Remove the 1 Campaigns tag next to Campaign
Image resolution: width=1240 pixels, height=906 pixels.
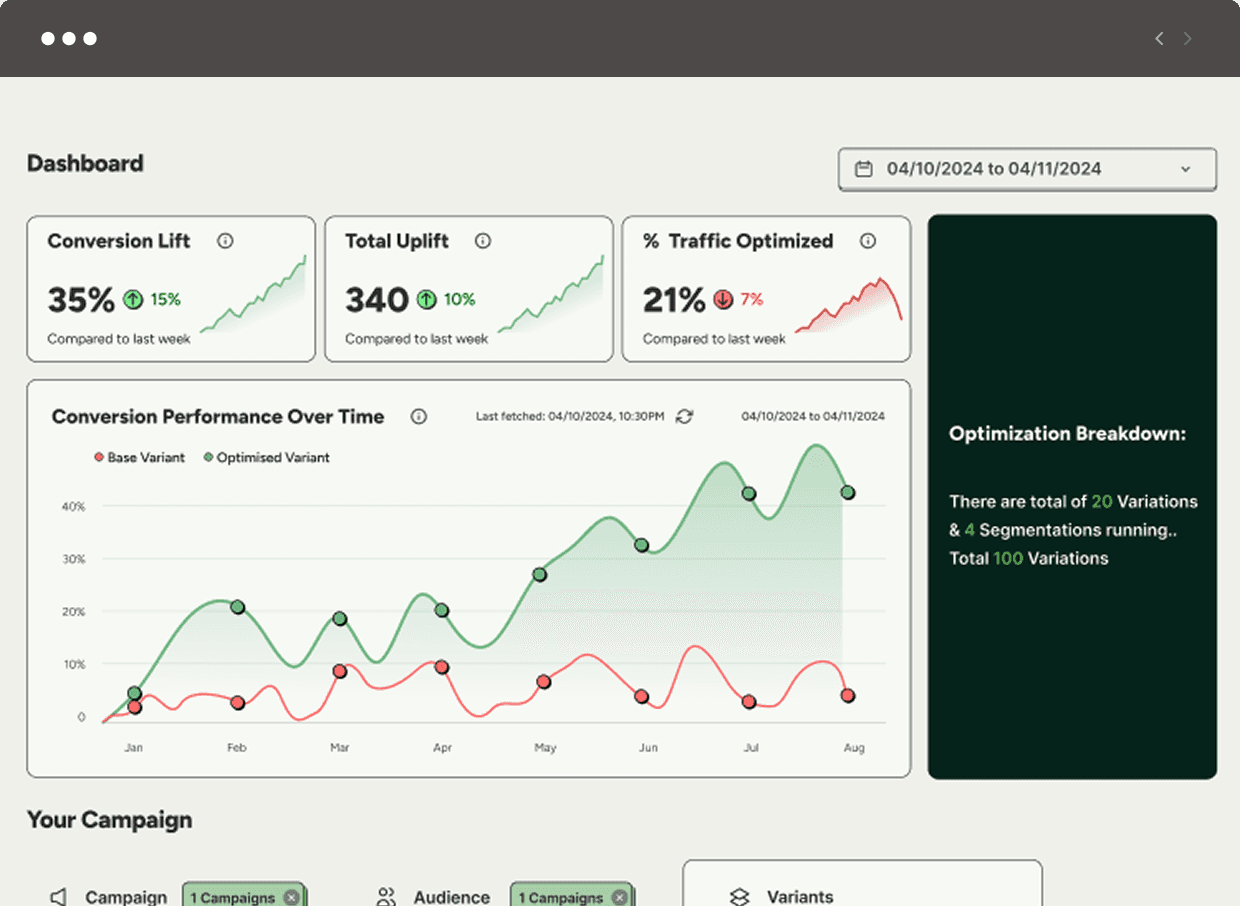[290, 897]
